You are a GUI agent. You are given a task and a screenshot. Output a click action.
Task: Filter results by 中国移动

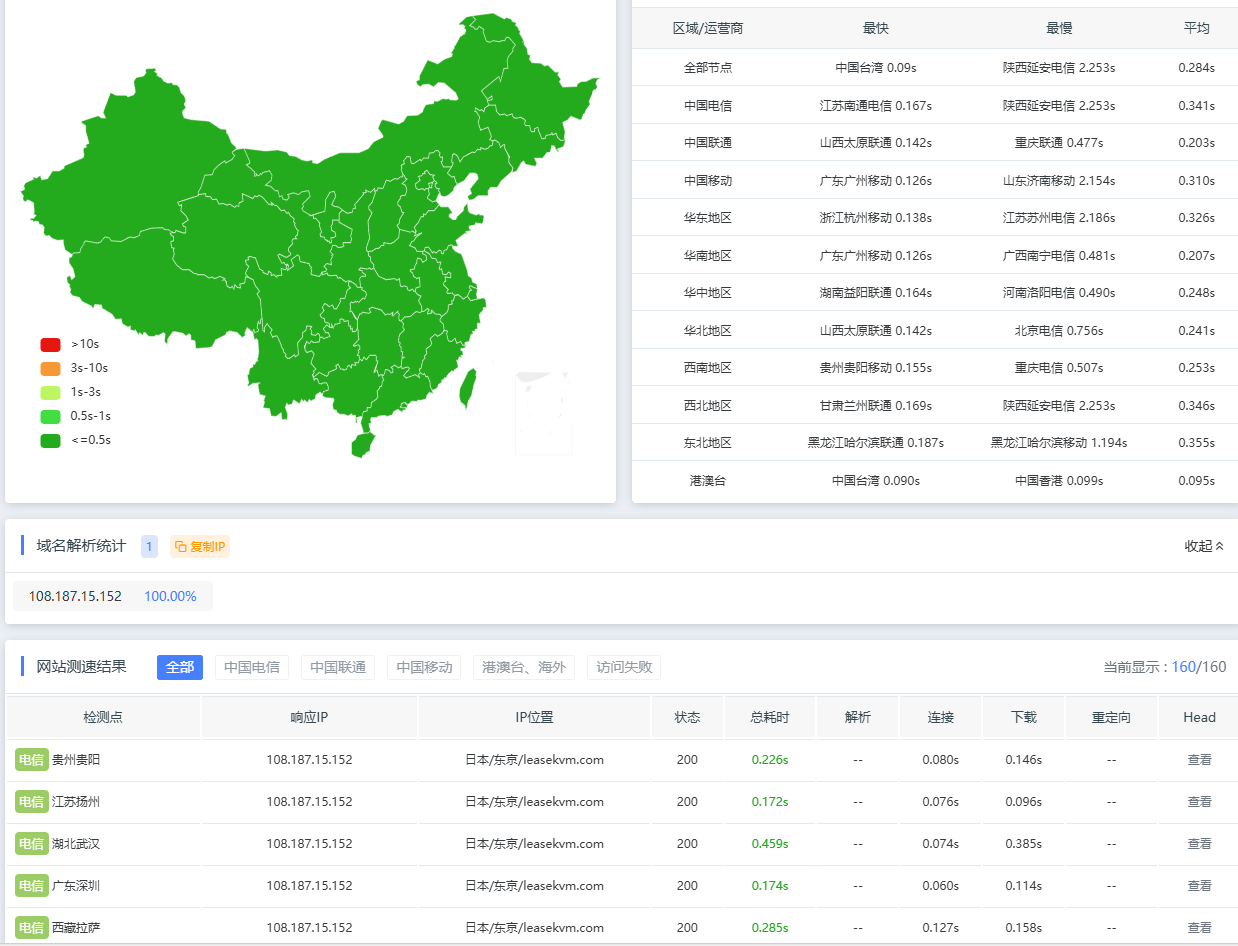coord(424,667)
